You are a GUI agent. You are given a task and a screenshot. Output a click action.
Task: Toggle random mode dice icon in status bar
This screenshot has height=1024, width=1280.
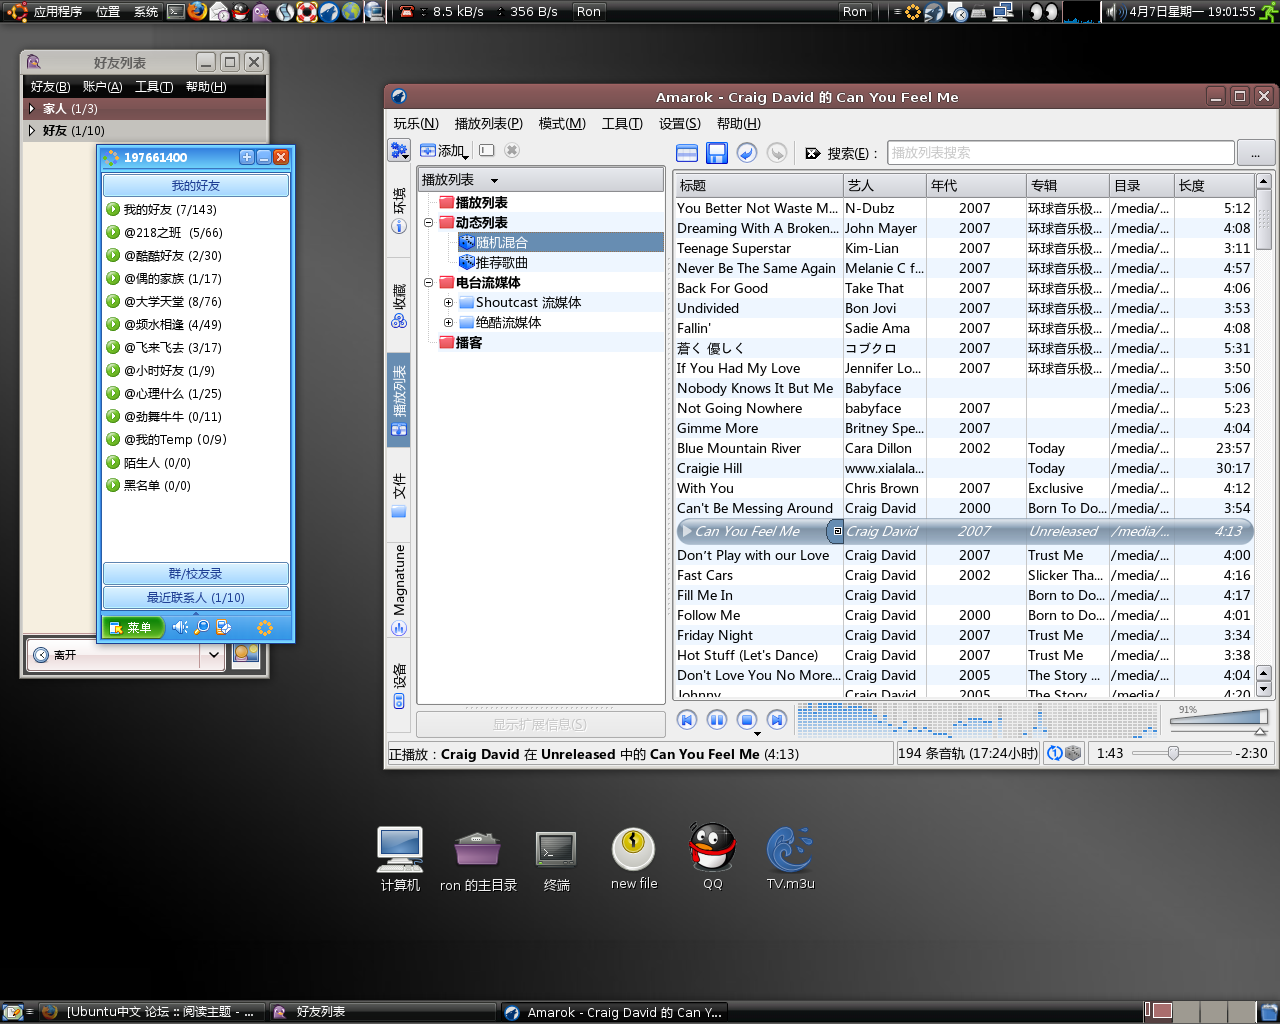[x=1073, y=754]
